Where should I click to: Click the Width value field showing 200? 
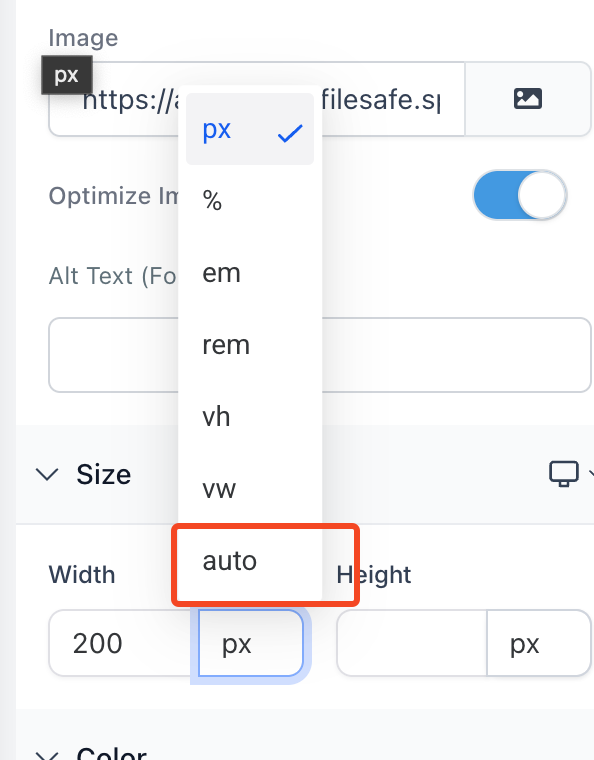click(x=124, y=643)
